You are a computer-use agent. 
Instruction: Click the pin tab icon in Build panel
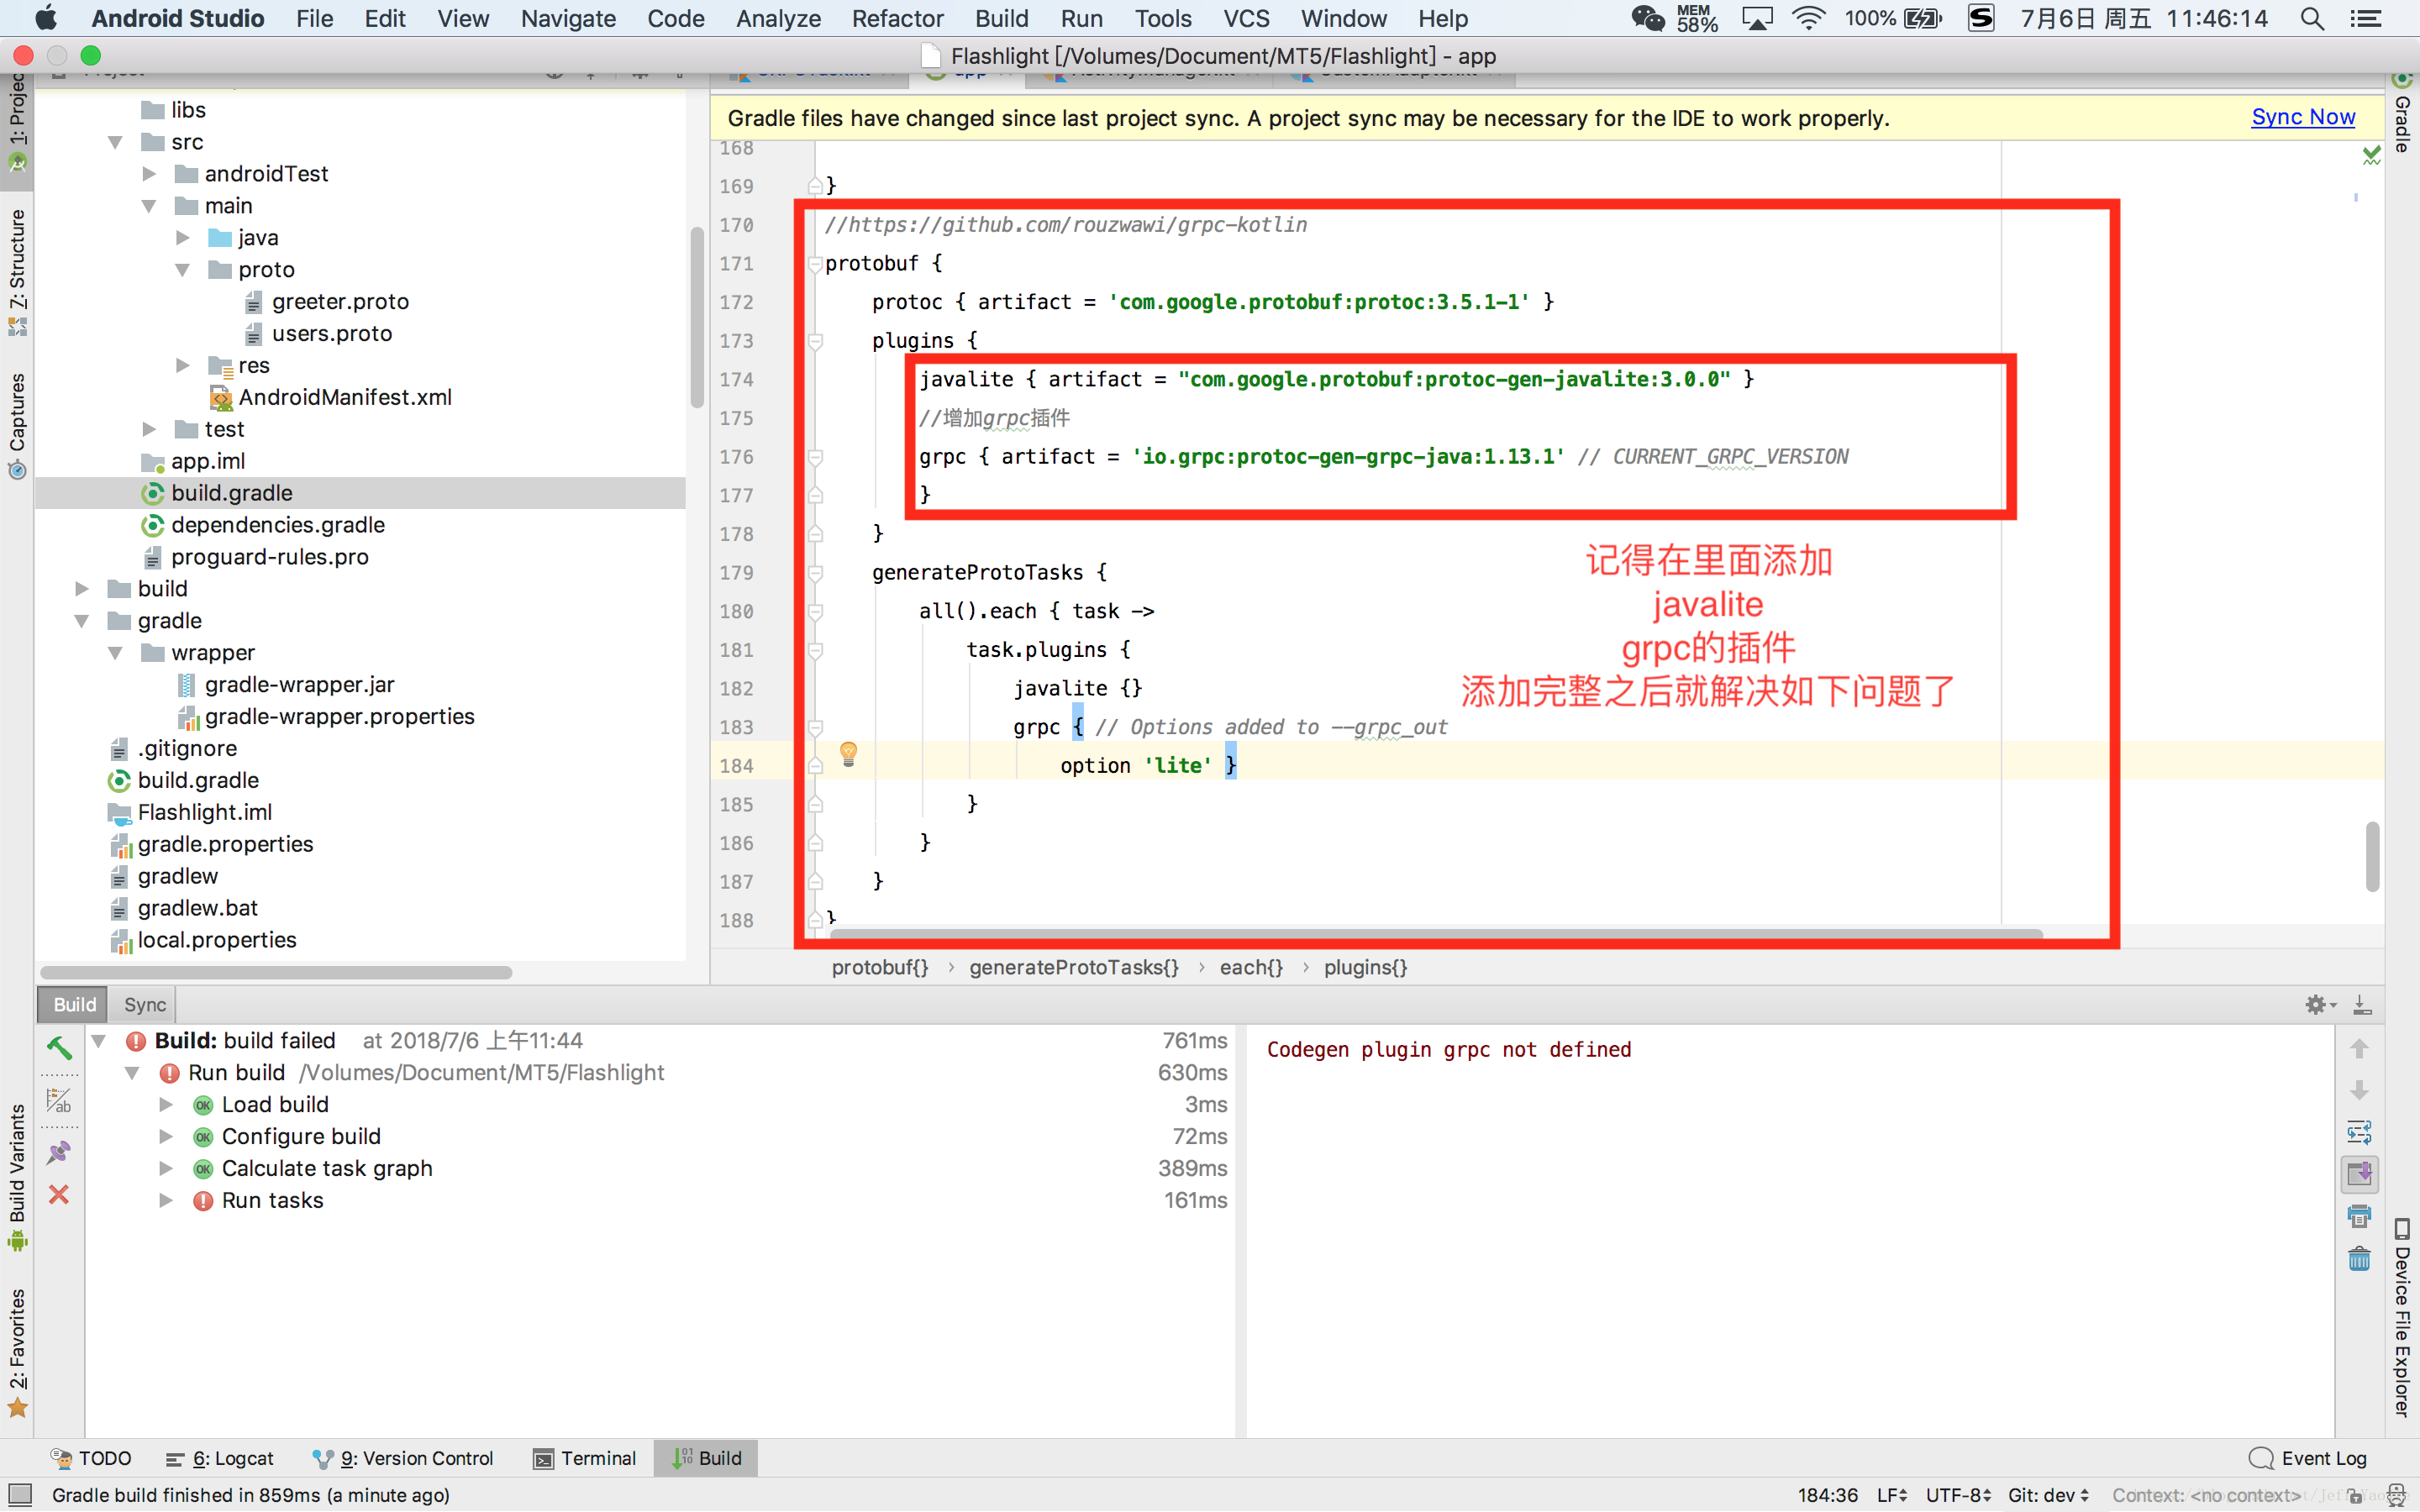point(59,1152)
